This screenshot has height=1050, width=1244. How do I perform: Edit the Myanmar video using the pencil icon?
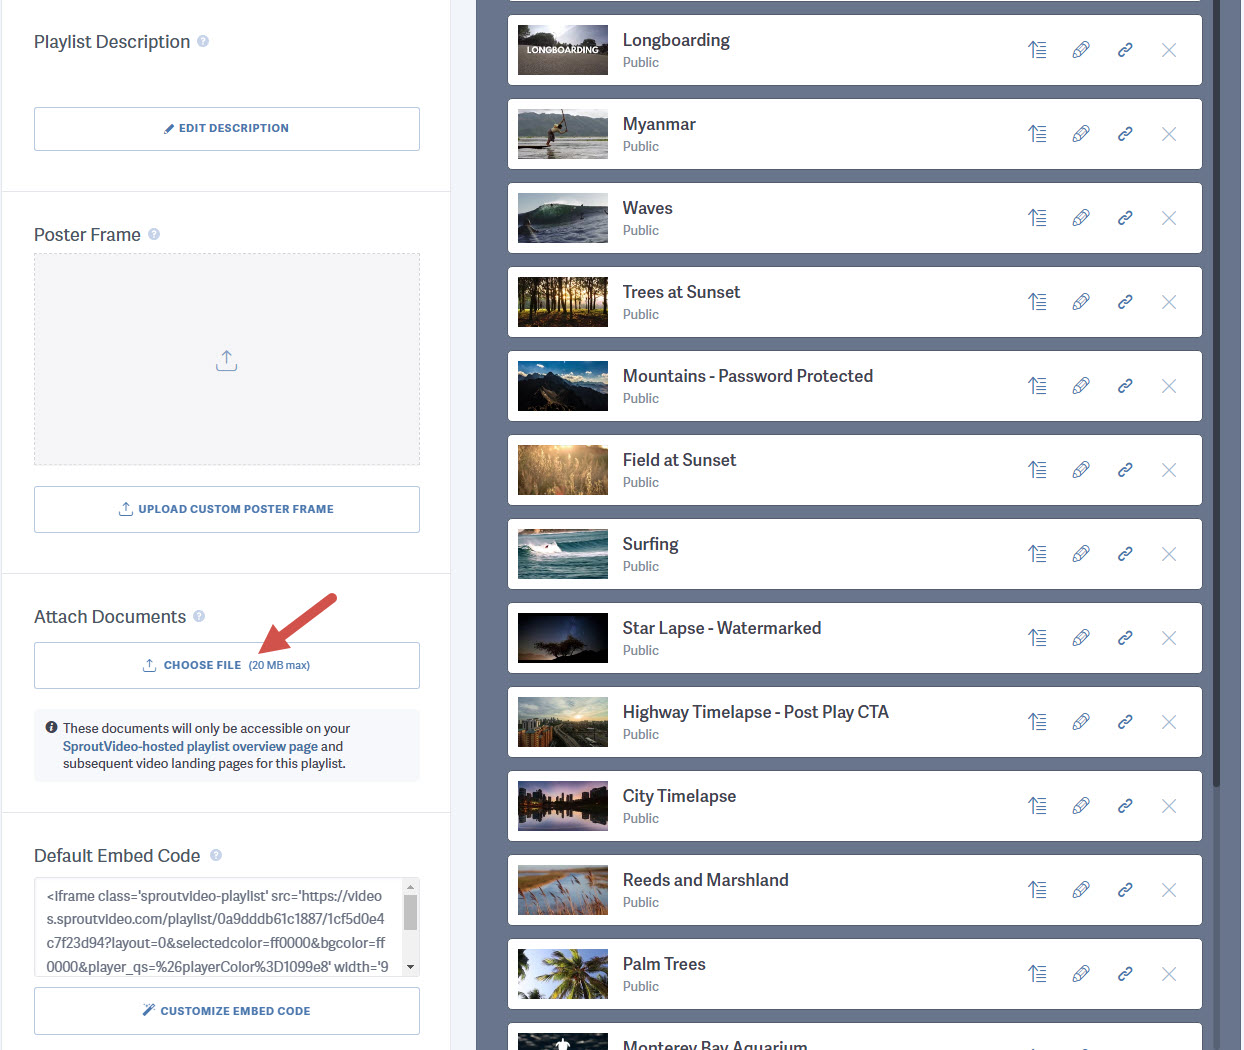(x=1081, y=133)
